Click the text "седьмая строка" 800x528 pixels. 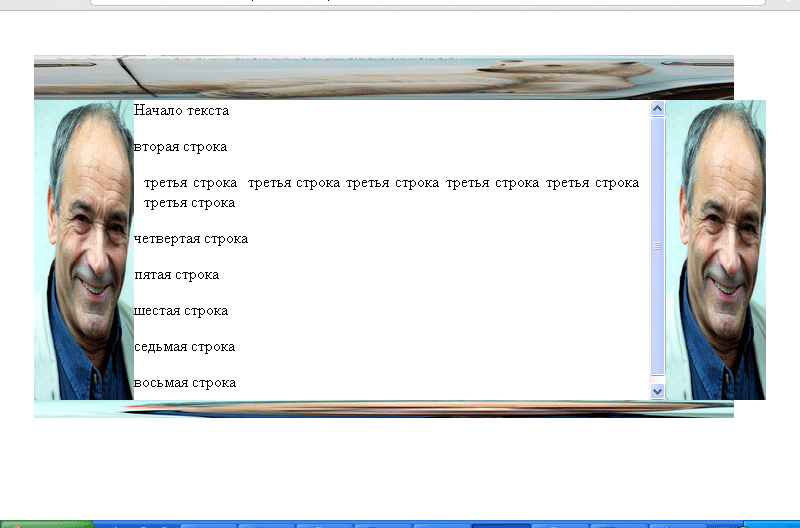184,347
